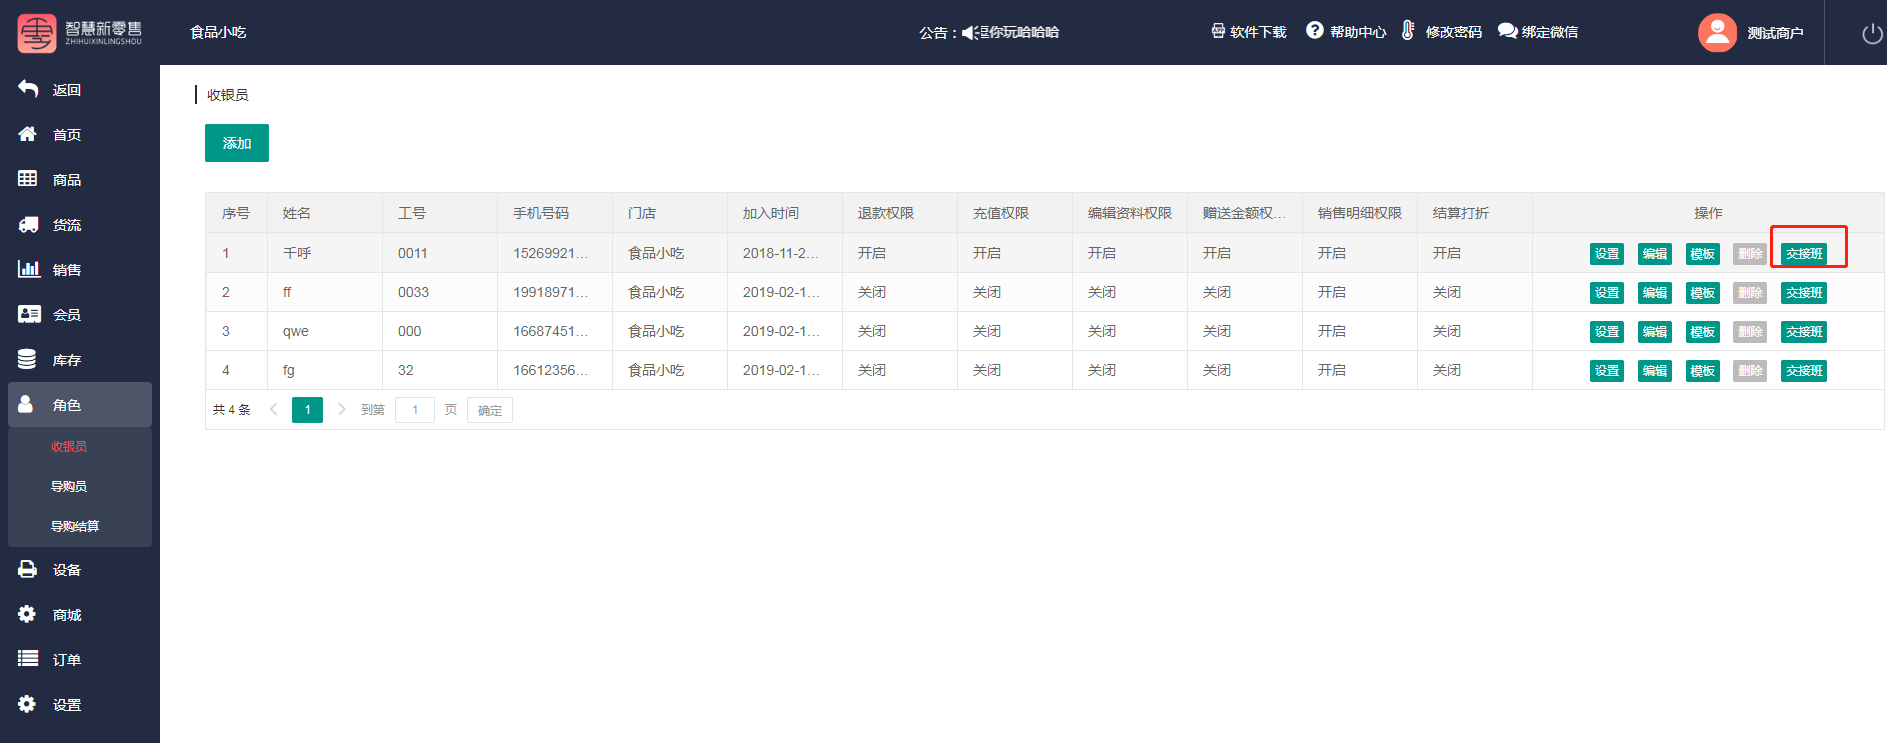
Task: Focus the page number jump input
Action: [415, 410]
